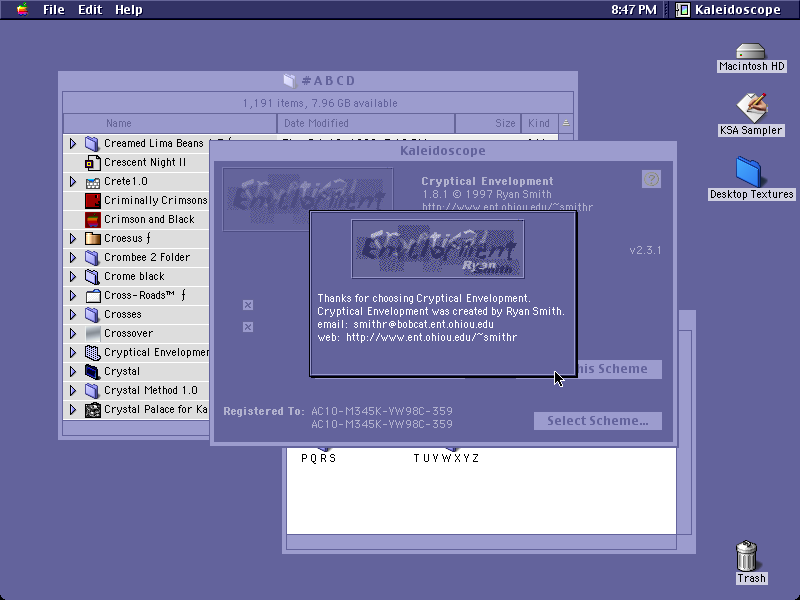This screenshot has height=600, width=800.
Task: Click the Crystal Method 1.0 folder icon
Action: point(92,391)
